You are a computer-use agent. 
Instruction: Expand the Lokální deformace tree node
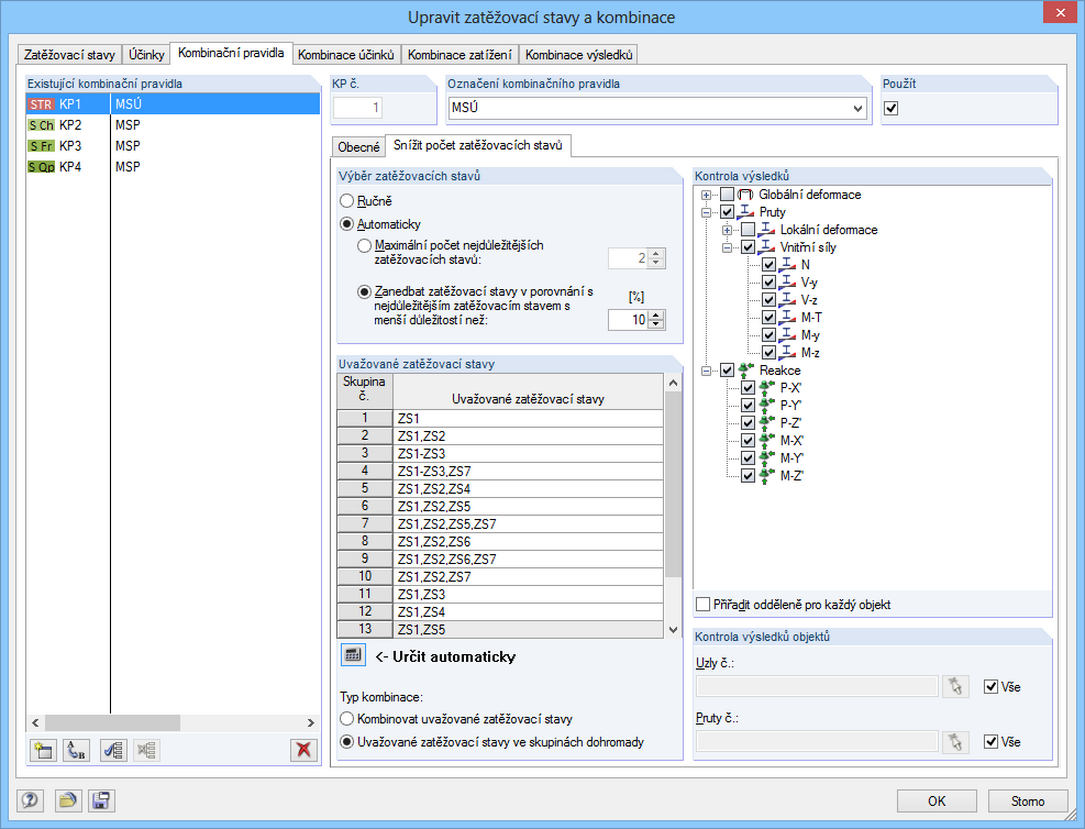727,230
